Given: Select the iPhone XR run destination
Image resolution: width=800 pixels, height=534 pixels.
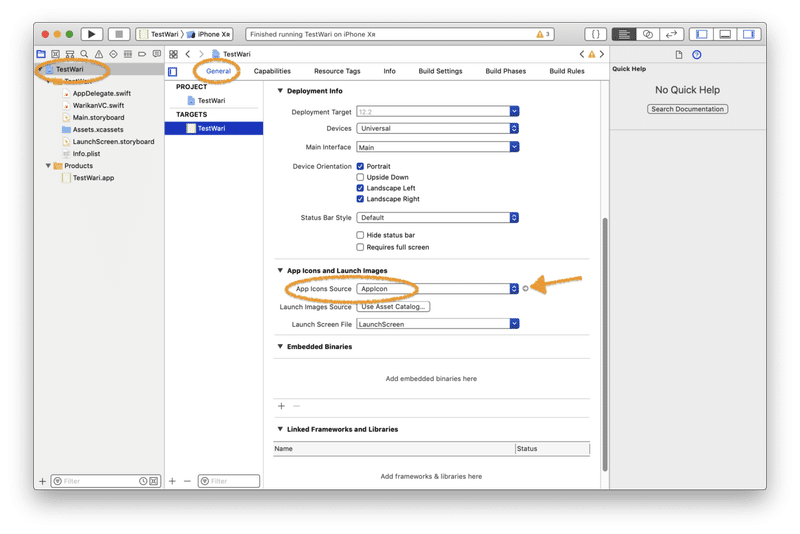Looking at the screenshot, I should 210,34.
